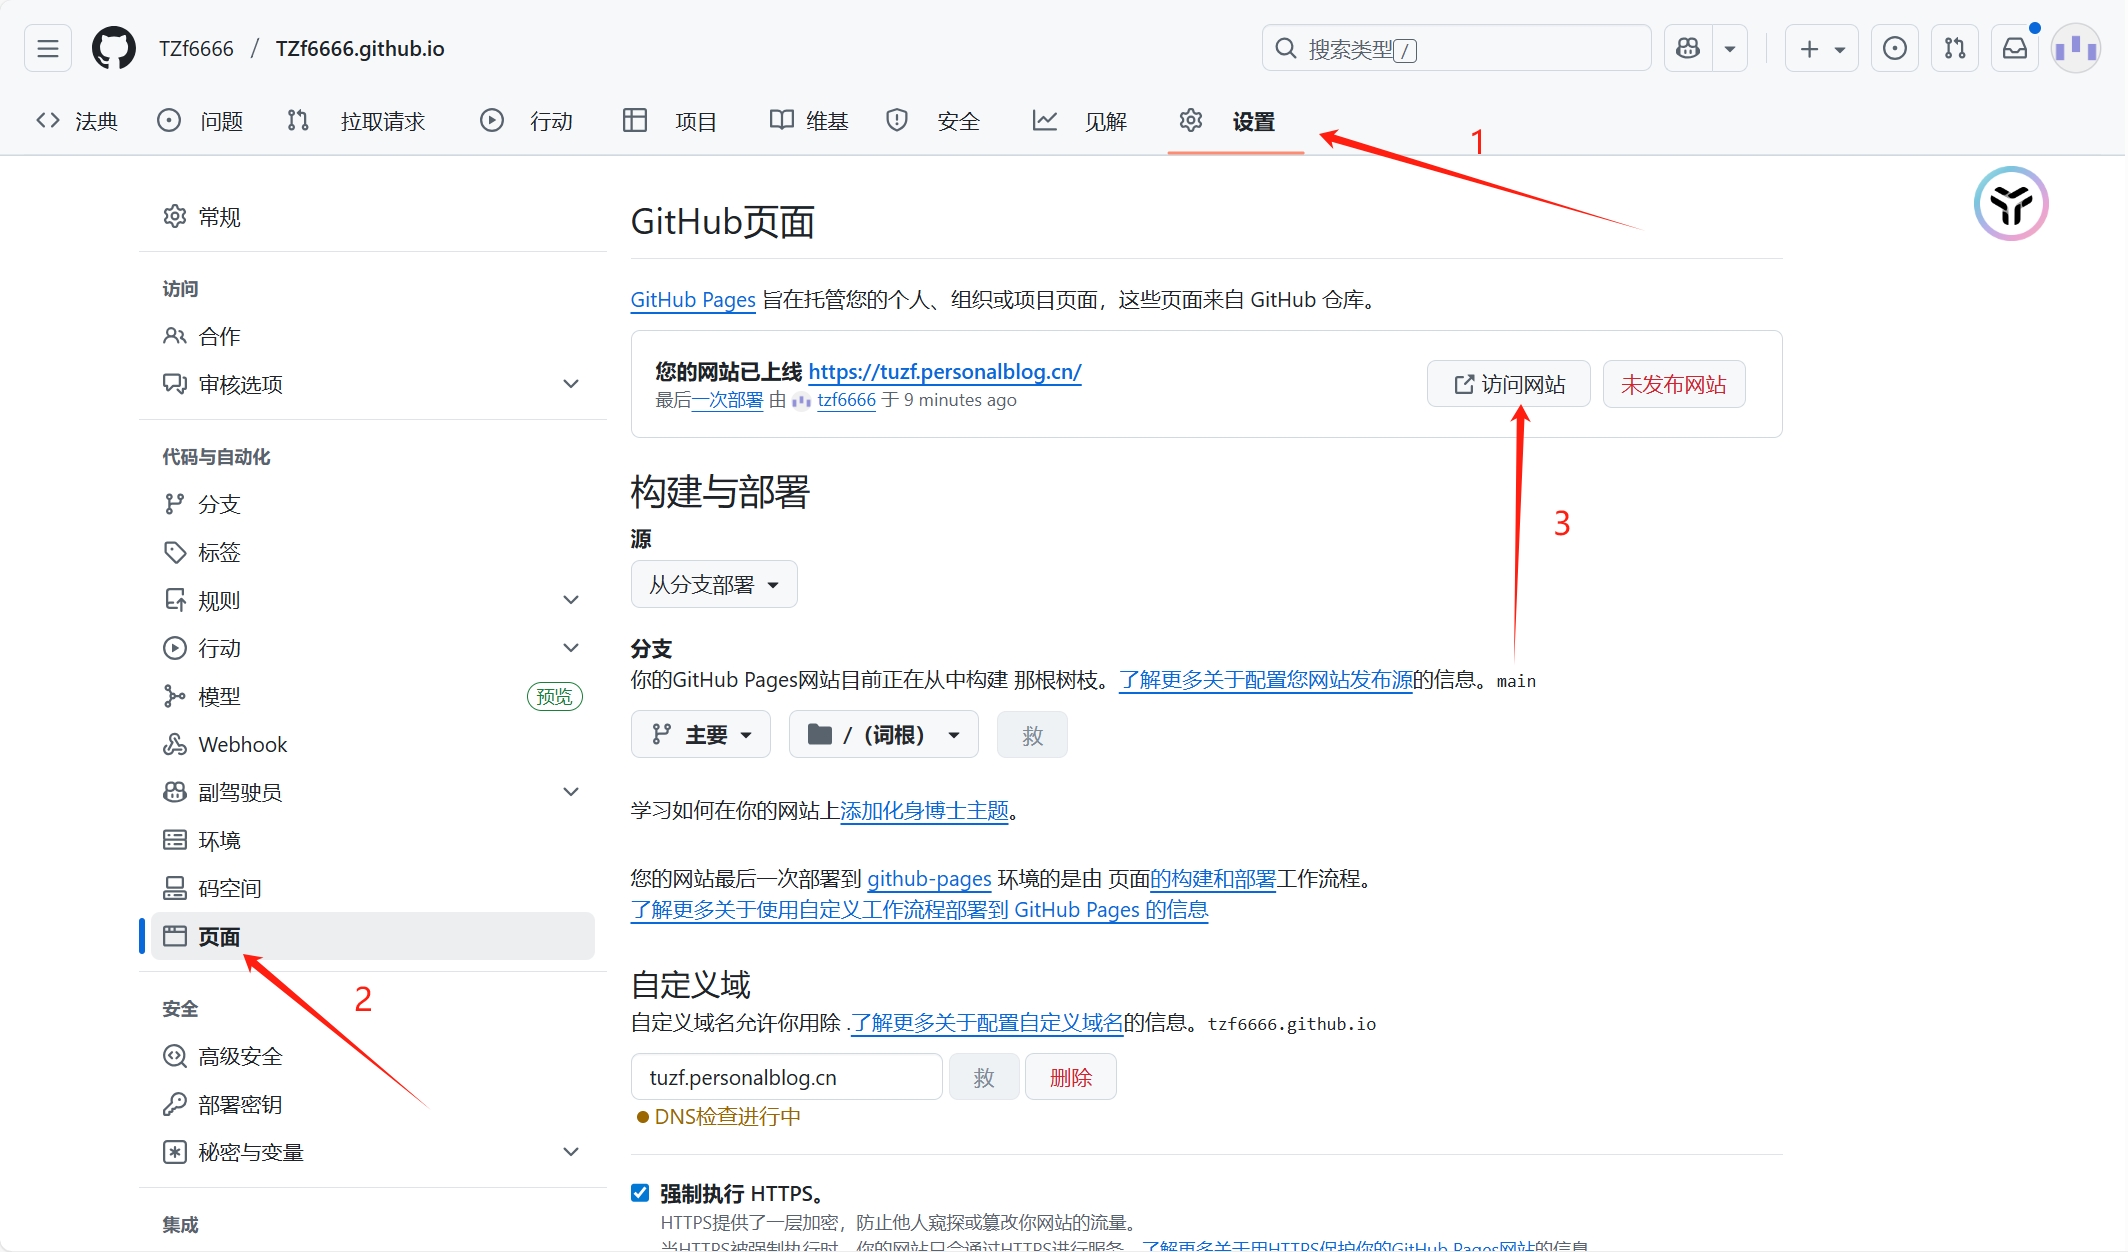Expand the 审核选项 sidebar section
Screen dimensions: 2128x1252
pyautogui.click(x=571, y=384)
